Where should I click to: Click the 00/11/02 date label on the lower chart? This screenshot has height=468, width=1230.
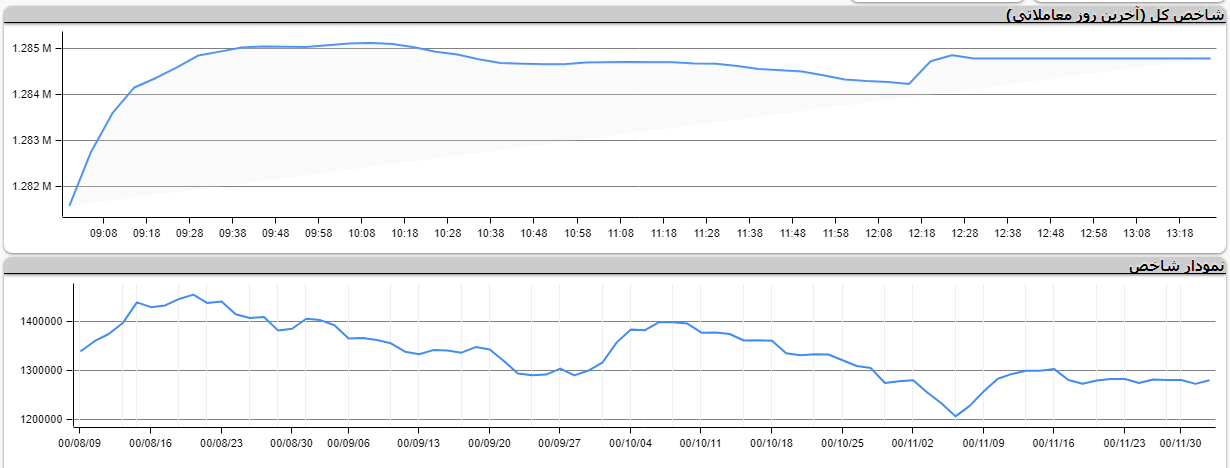point(912,442)
